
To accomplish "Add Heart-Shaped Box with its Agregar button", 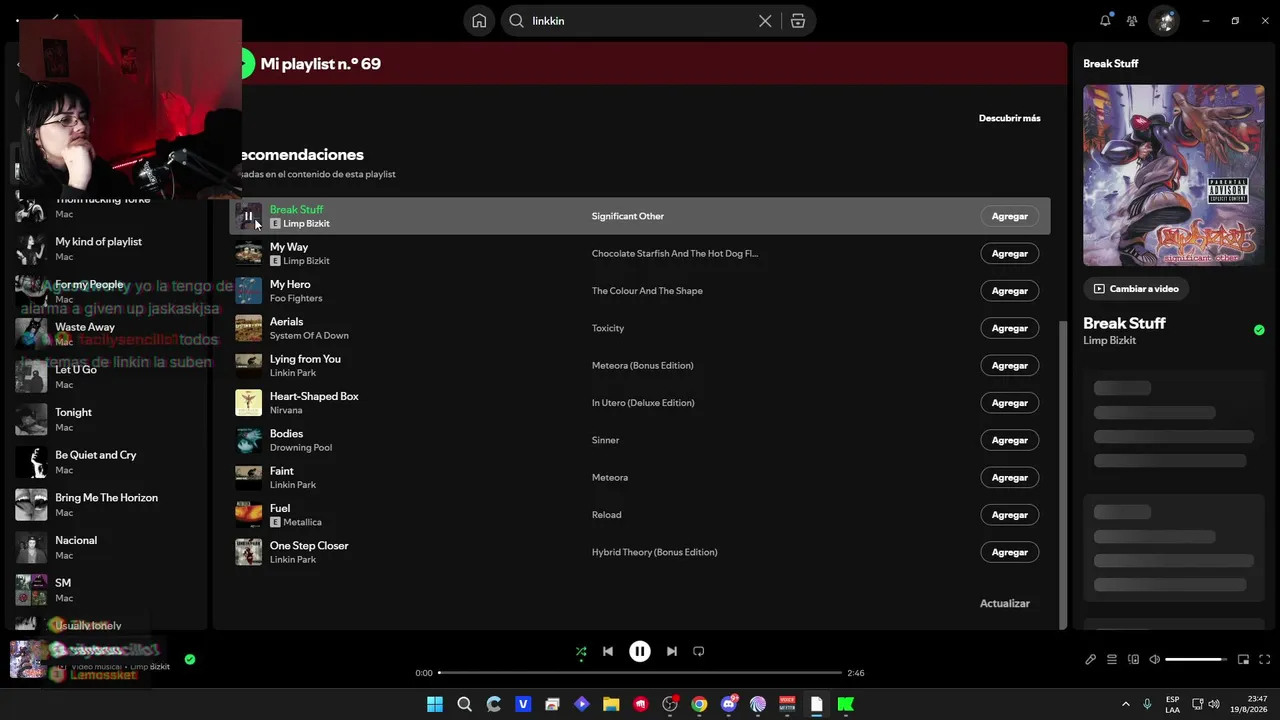I will coord(1009,403).
